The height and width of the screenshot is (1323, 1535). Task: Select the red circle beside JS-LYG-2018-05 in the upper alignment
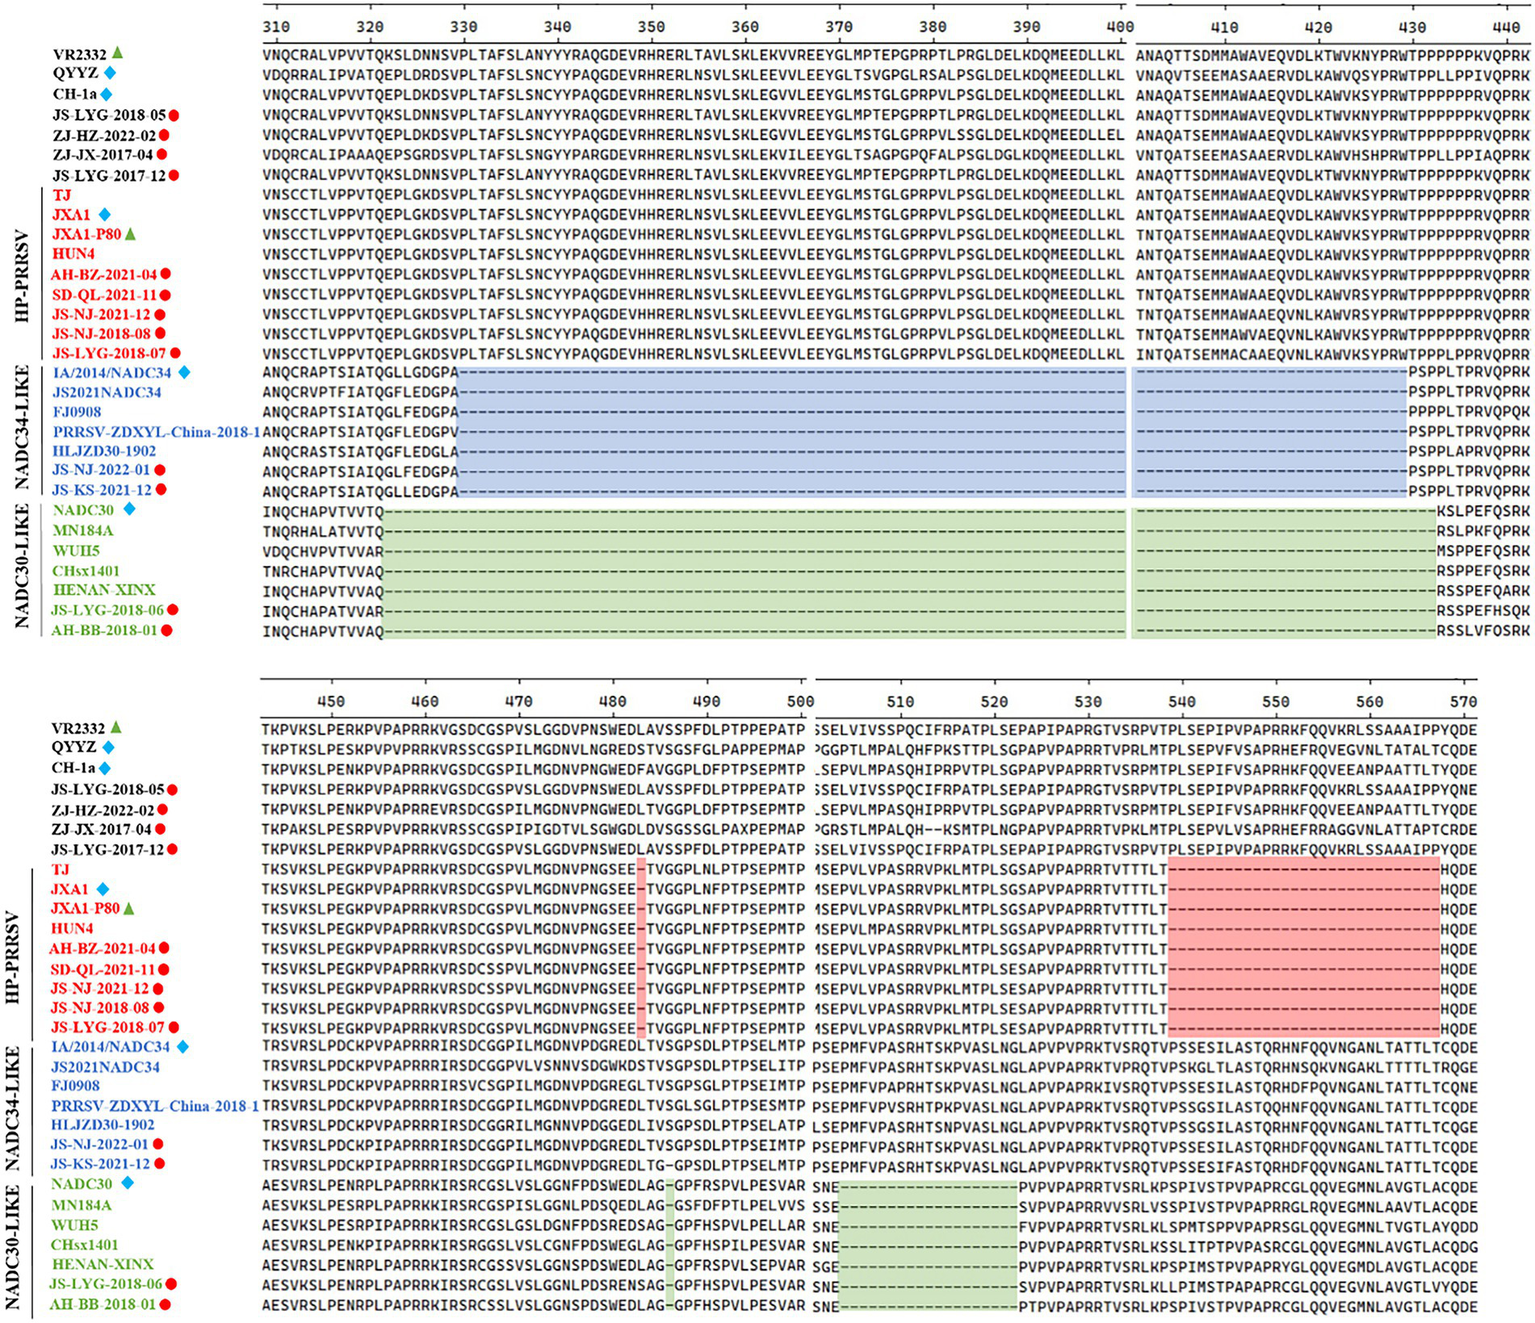tap(174, 115)
